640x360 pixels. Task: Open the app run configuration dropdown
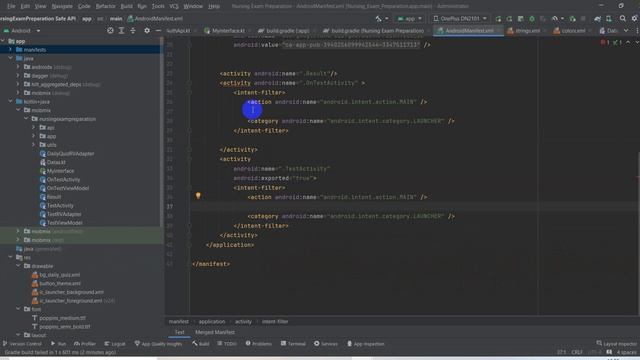[409, 19]
